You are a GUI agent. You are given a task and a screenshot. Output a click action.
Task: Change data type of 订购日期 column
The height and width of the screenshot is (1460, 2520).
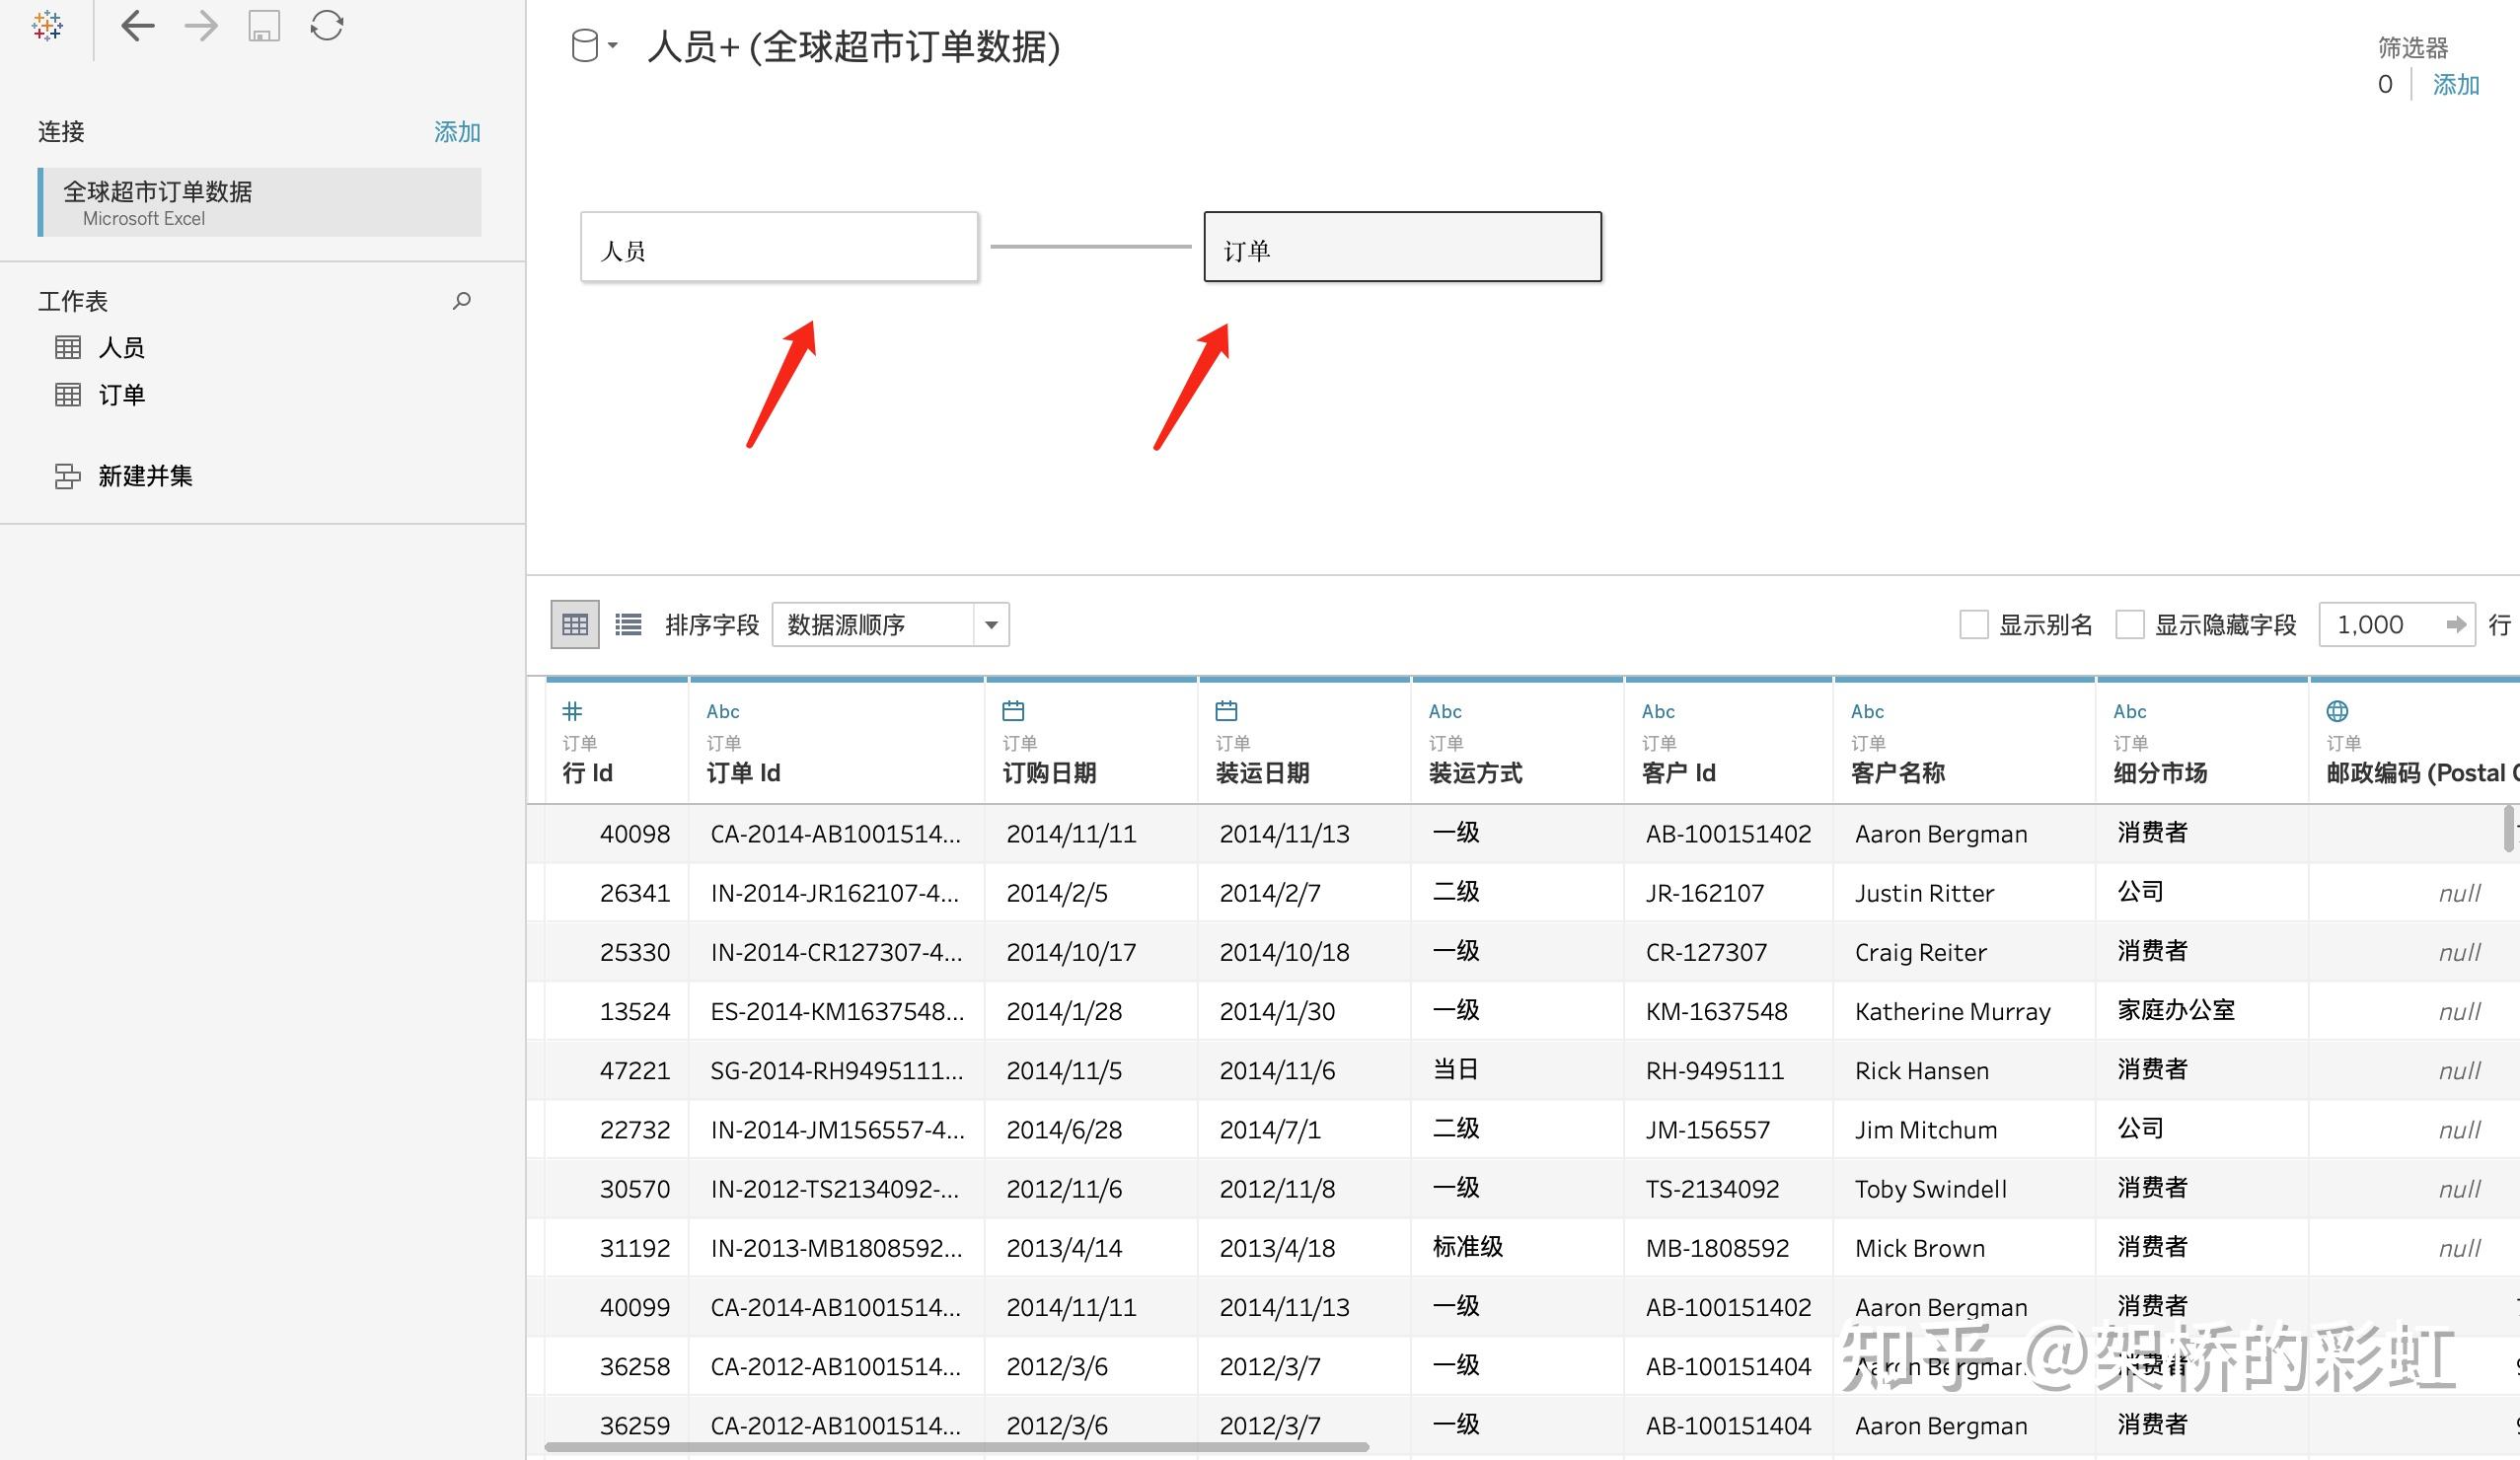[1013, 711]
